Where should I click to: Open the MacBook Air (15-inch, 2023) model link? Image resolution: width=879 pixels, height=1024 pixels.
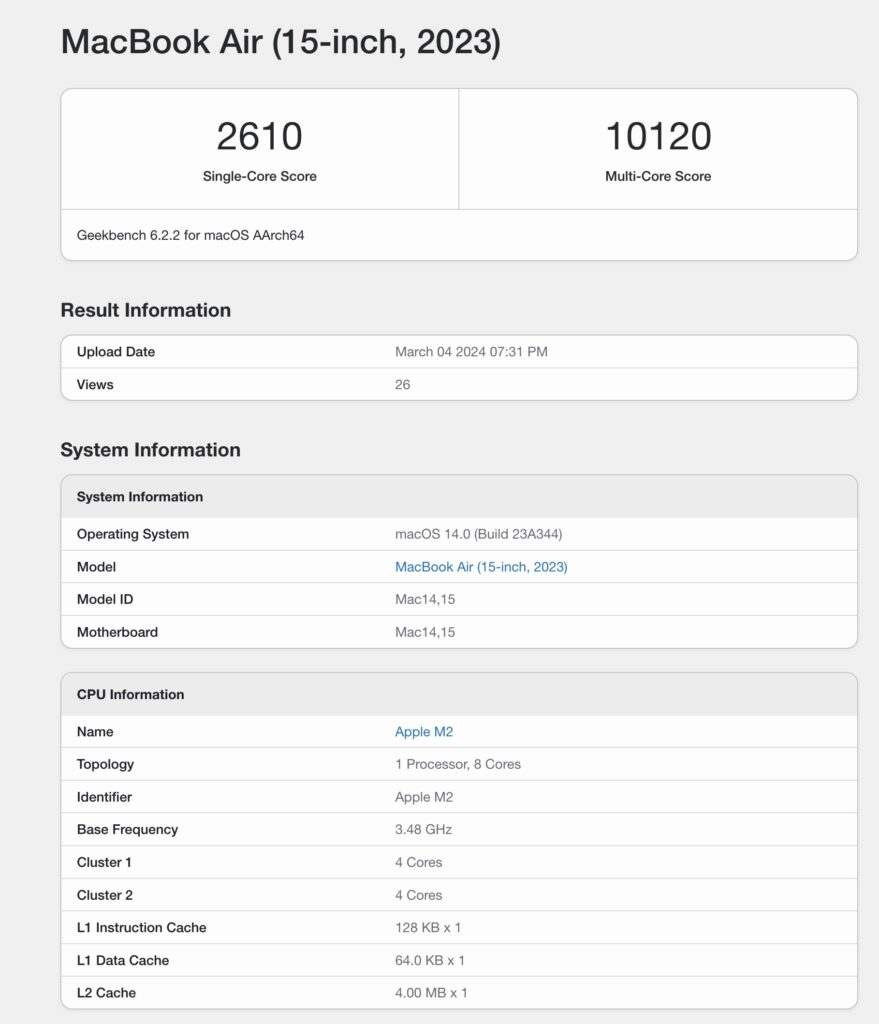[481, 567]
